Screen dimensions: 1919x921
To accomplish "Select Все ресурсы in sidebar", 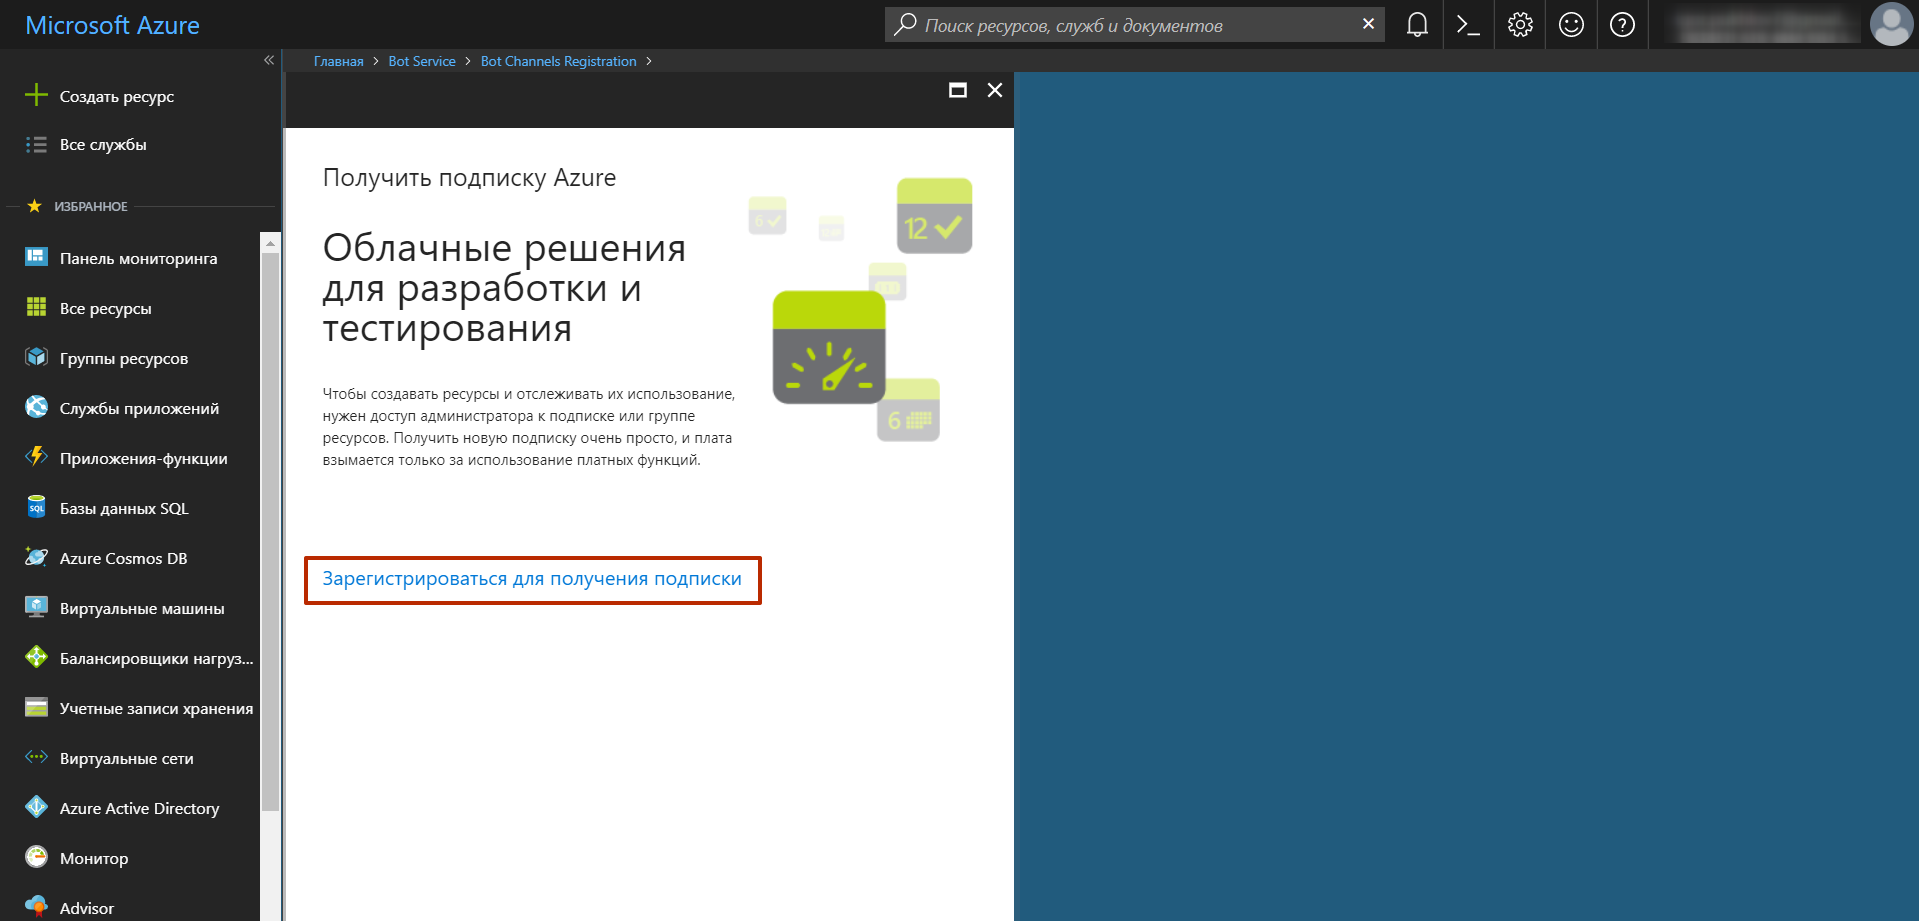I will click(x=105, y=308).
